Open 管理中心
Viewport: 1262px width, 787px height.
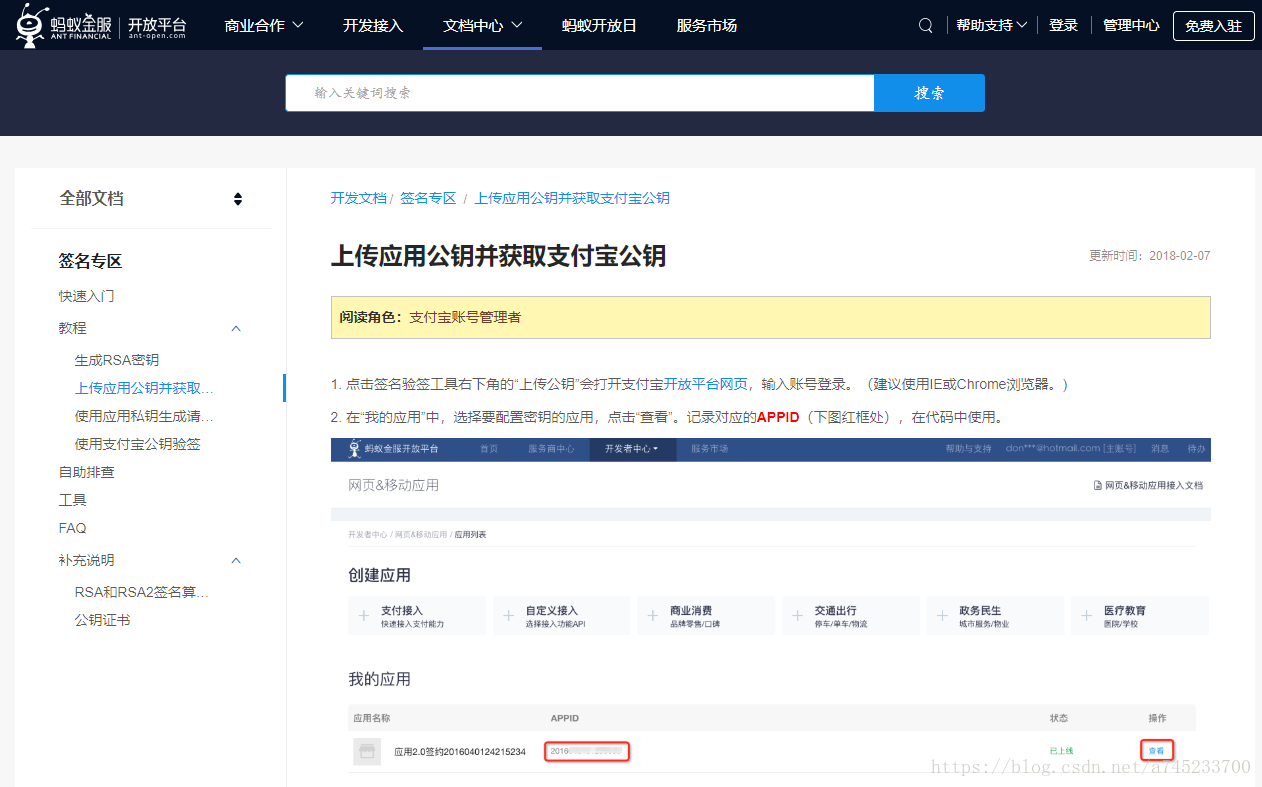(1131, 26)
